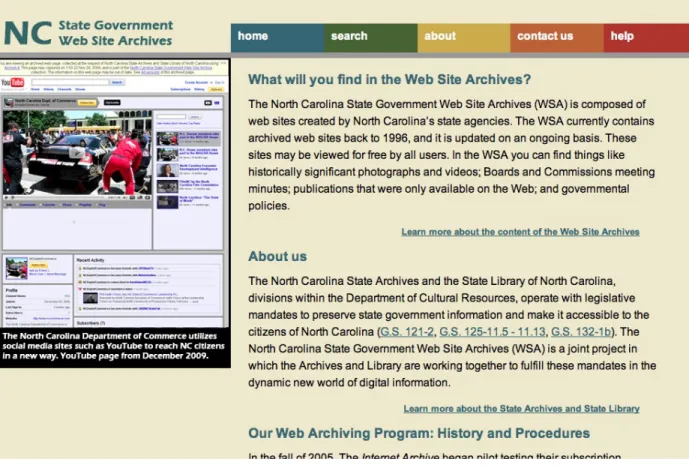Click the 'What will you find' heading
The image size is (689, 471).
click(x=389, y=80)
